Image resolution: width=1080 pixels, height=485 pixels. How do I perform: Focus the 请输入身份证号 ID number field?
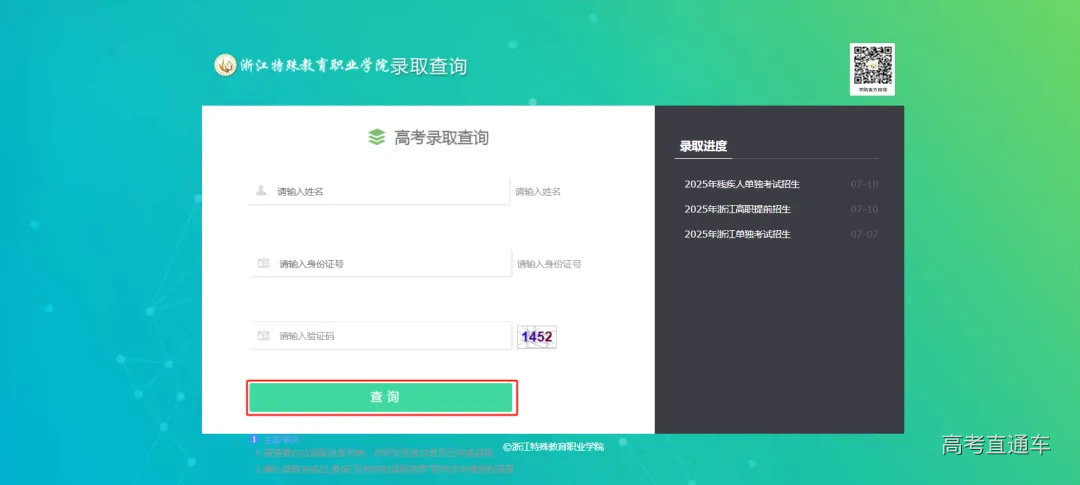click(381, 263)
